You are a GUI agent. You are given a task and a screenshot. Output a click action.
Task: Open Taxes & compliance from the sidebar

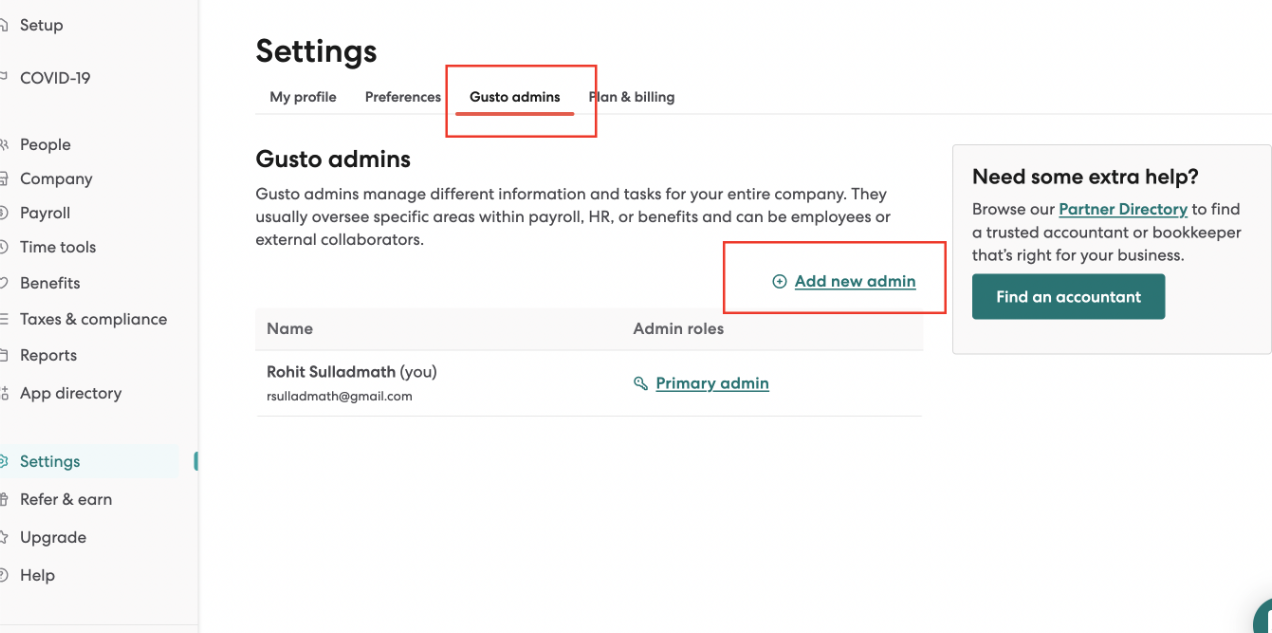93,319
